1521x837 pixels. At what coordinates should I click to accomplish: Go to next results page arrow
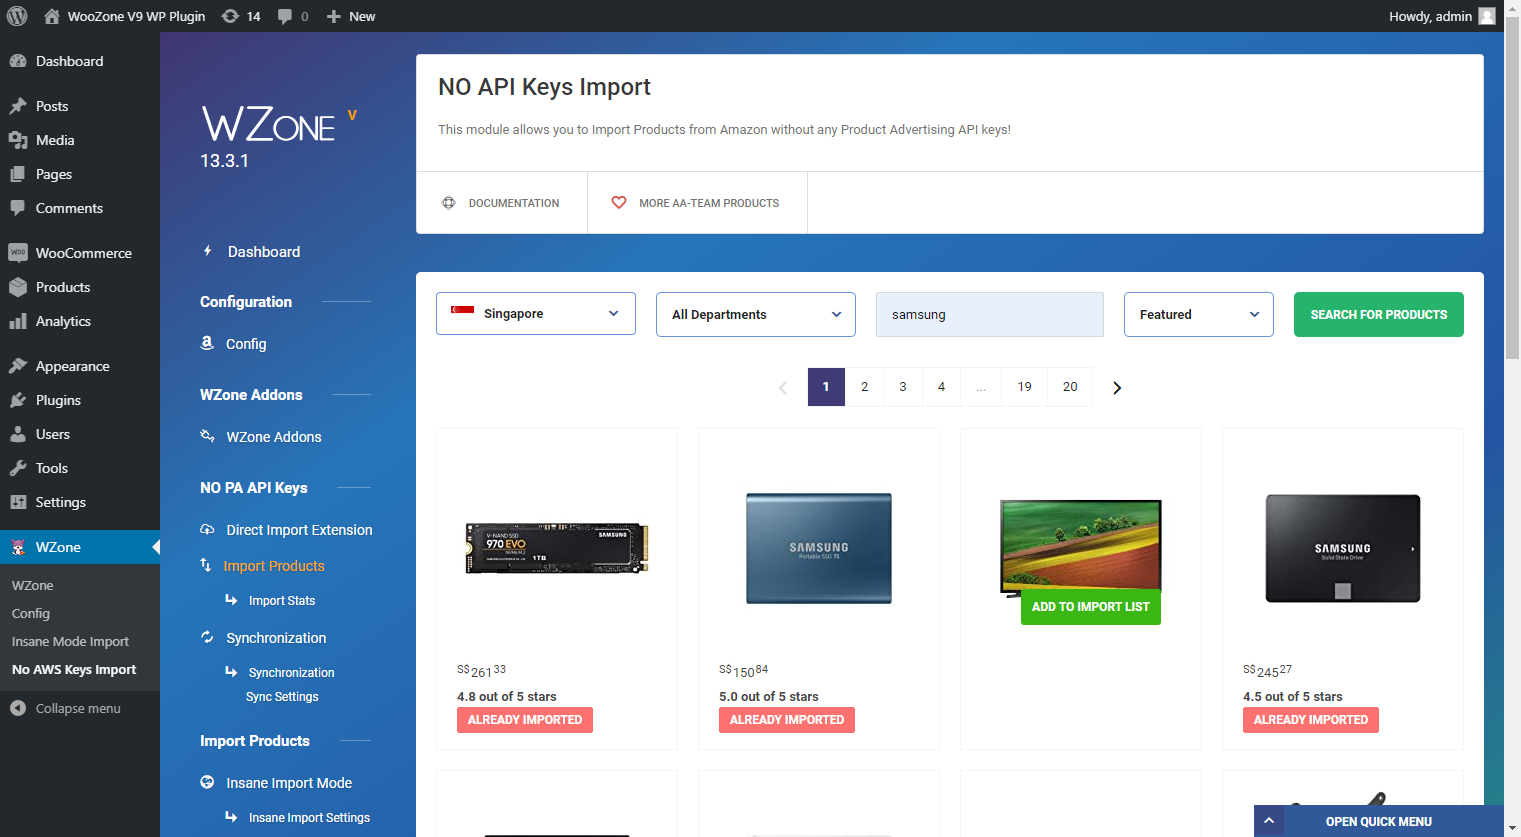tap(1117, 388)
